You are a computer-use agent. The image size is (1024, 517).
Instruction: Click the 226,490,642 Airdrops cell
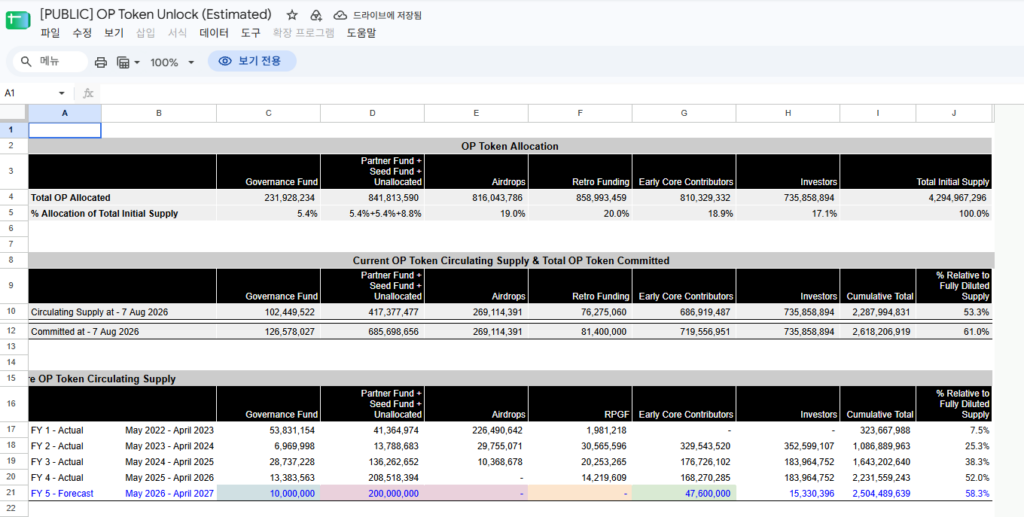coord(476,430)
